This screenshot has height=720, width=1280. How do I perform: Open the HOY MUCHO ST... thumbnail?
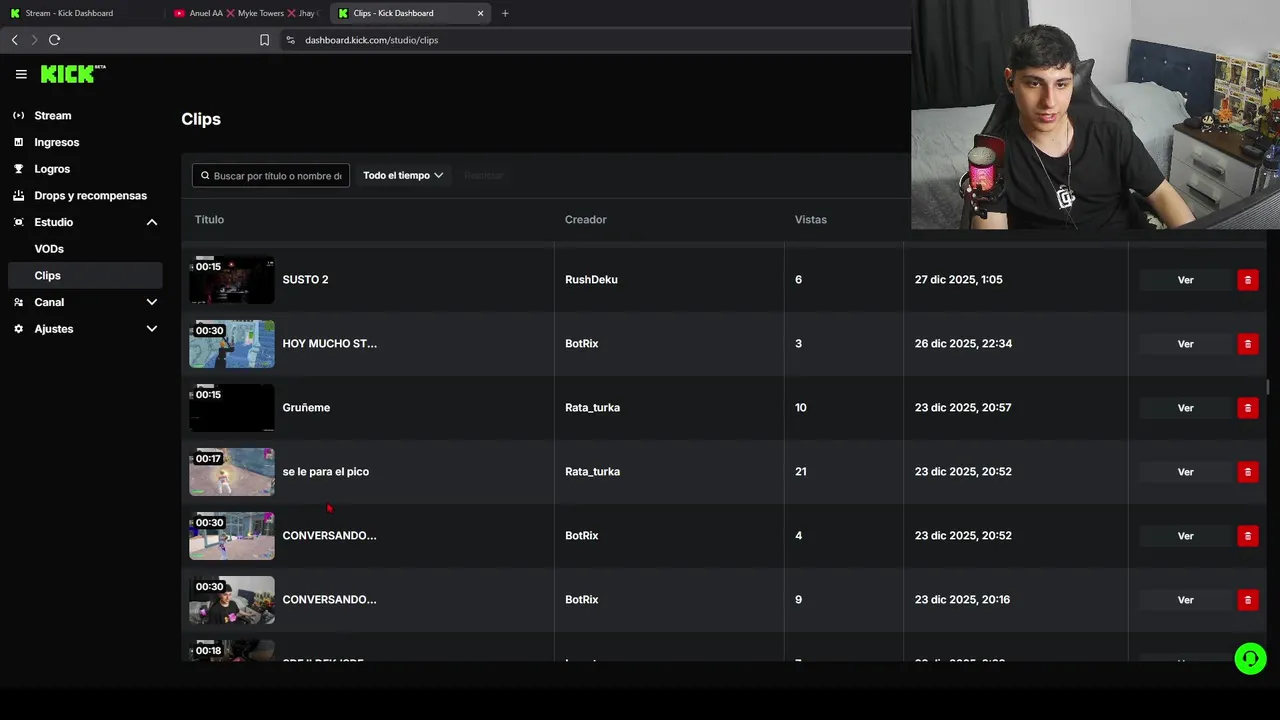click(x=232, y=344)
